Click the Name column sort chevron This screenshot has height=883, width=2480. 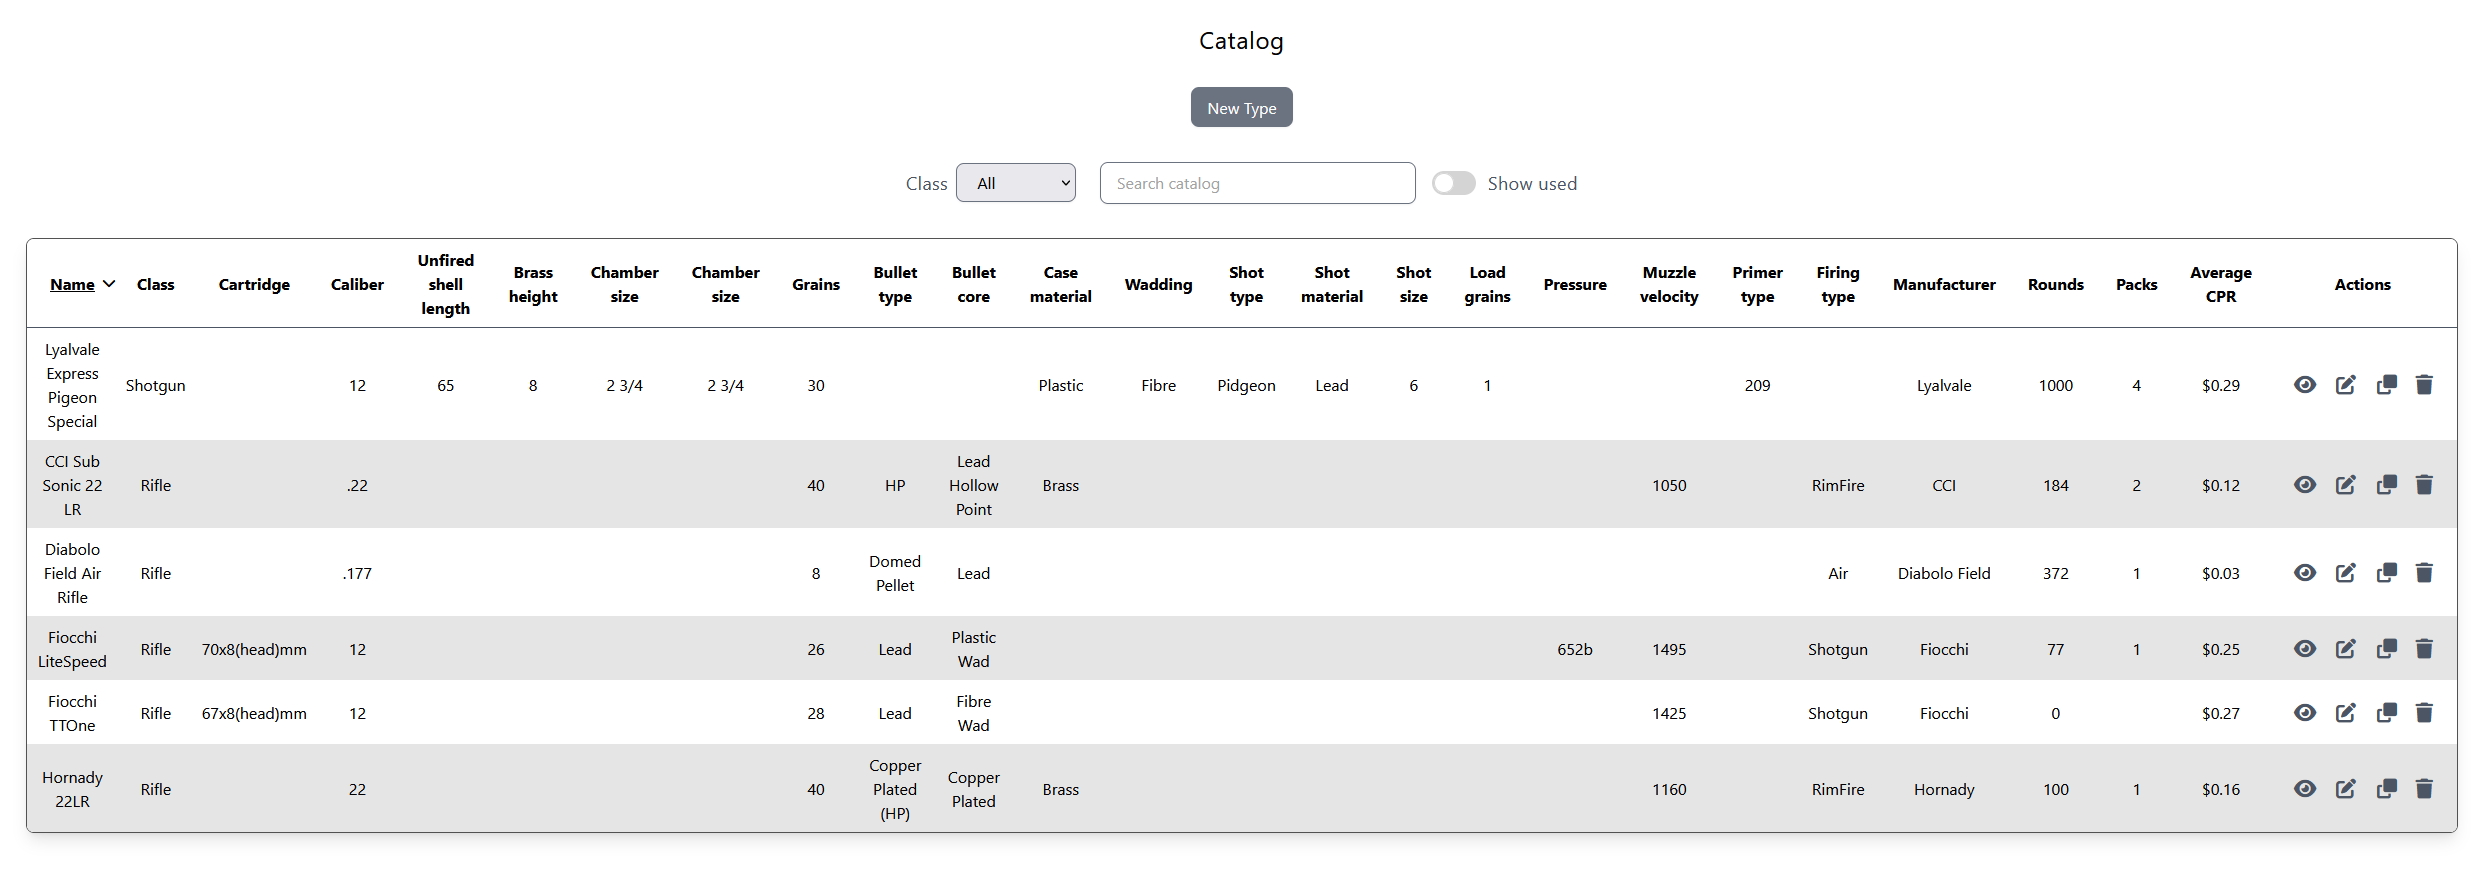(110, 284)
